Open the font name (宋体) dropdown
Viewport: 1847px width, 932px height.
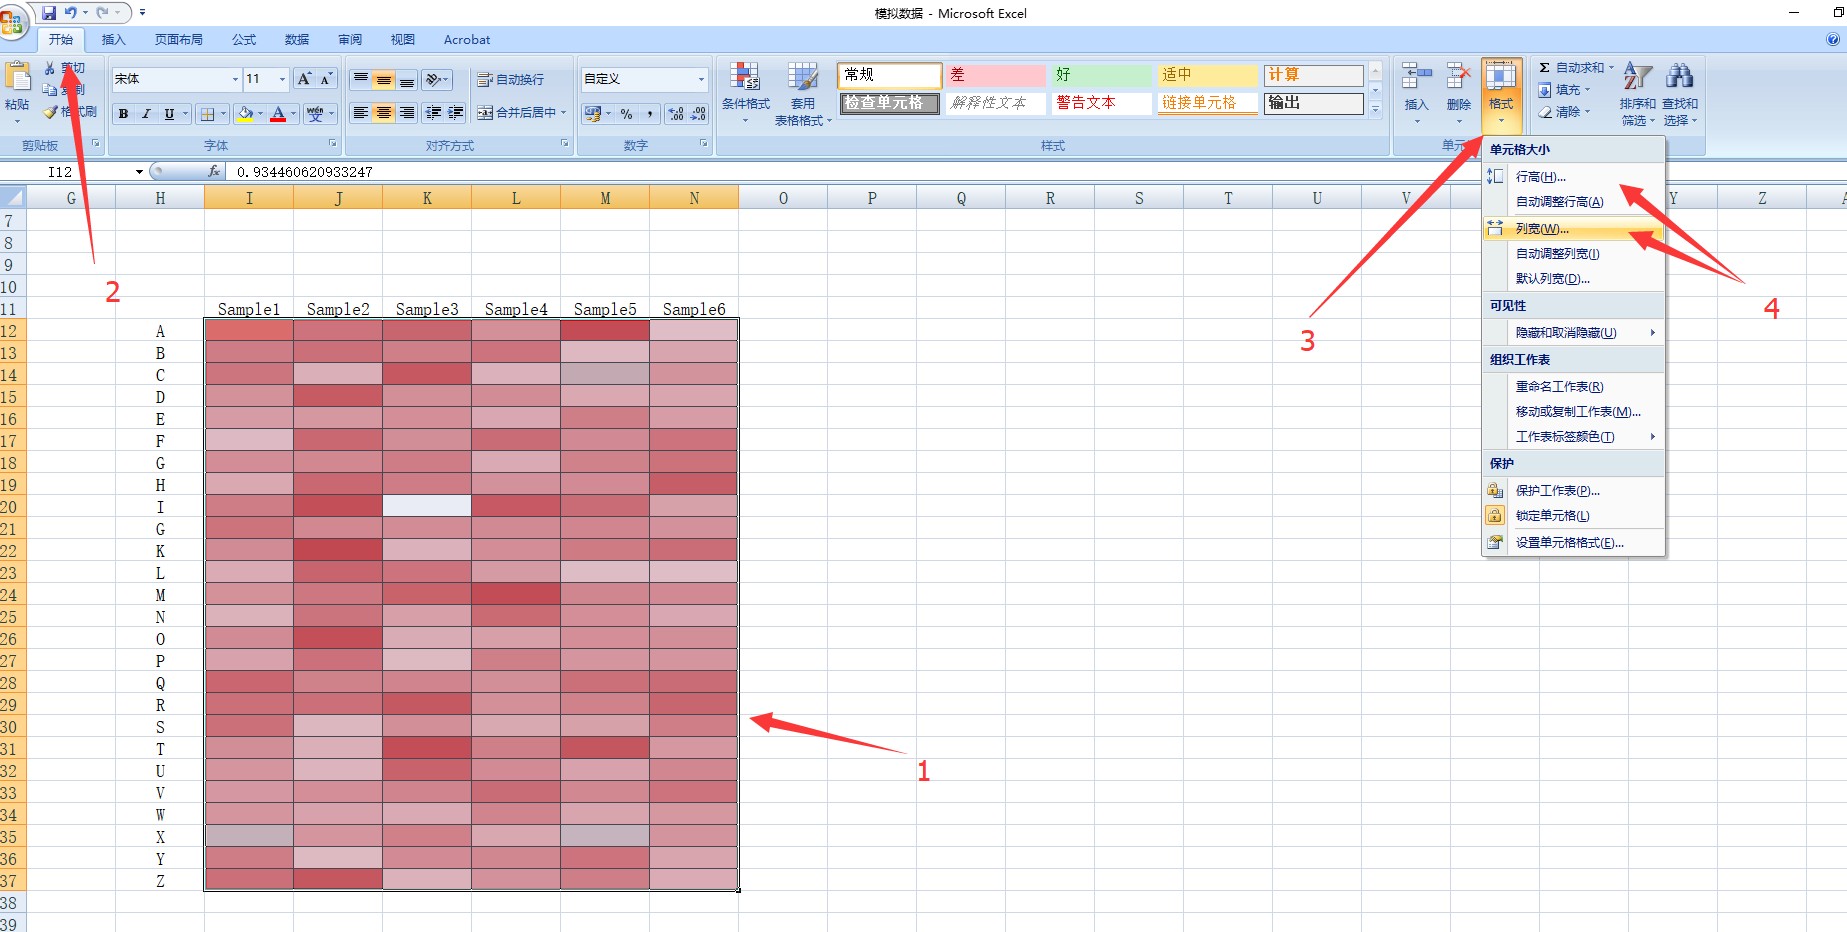point(235,79)
